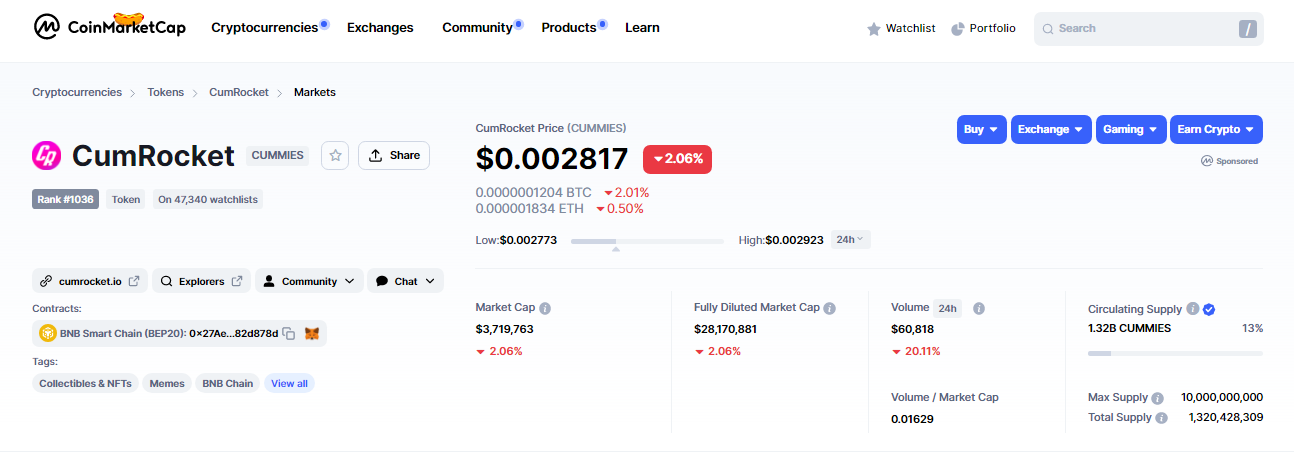Expand the Community links dropdown
The image size is (1294, 456).
[309, 281]
